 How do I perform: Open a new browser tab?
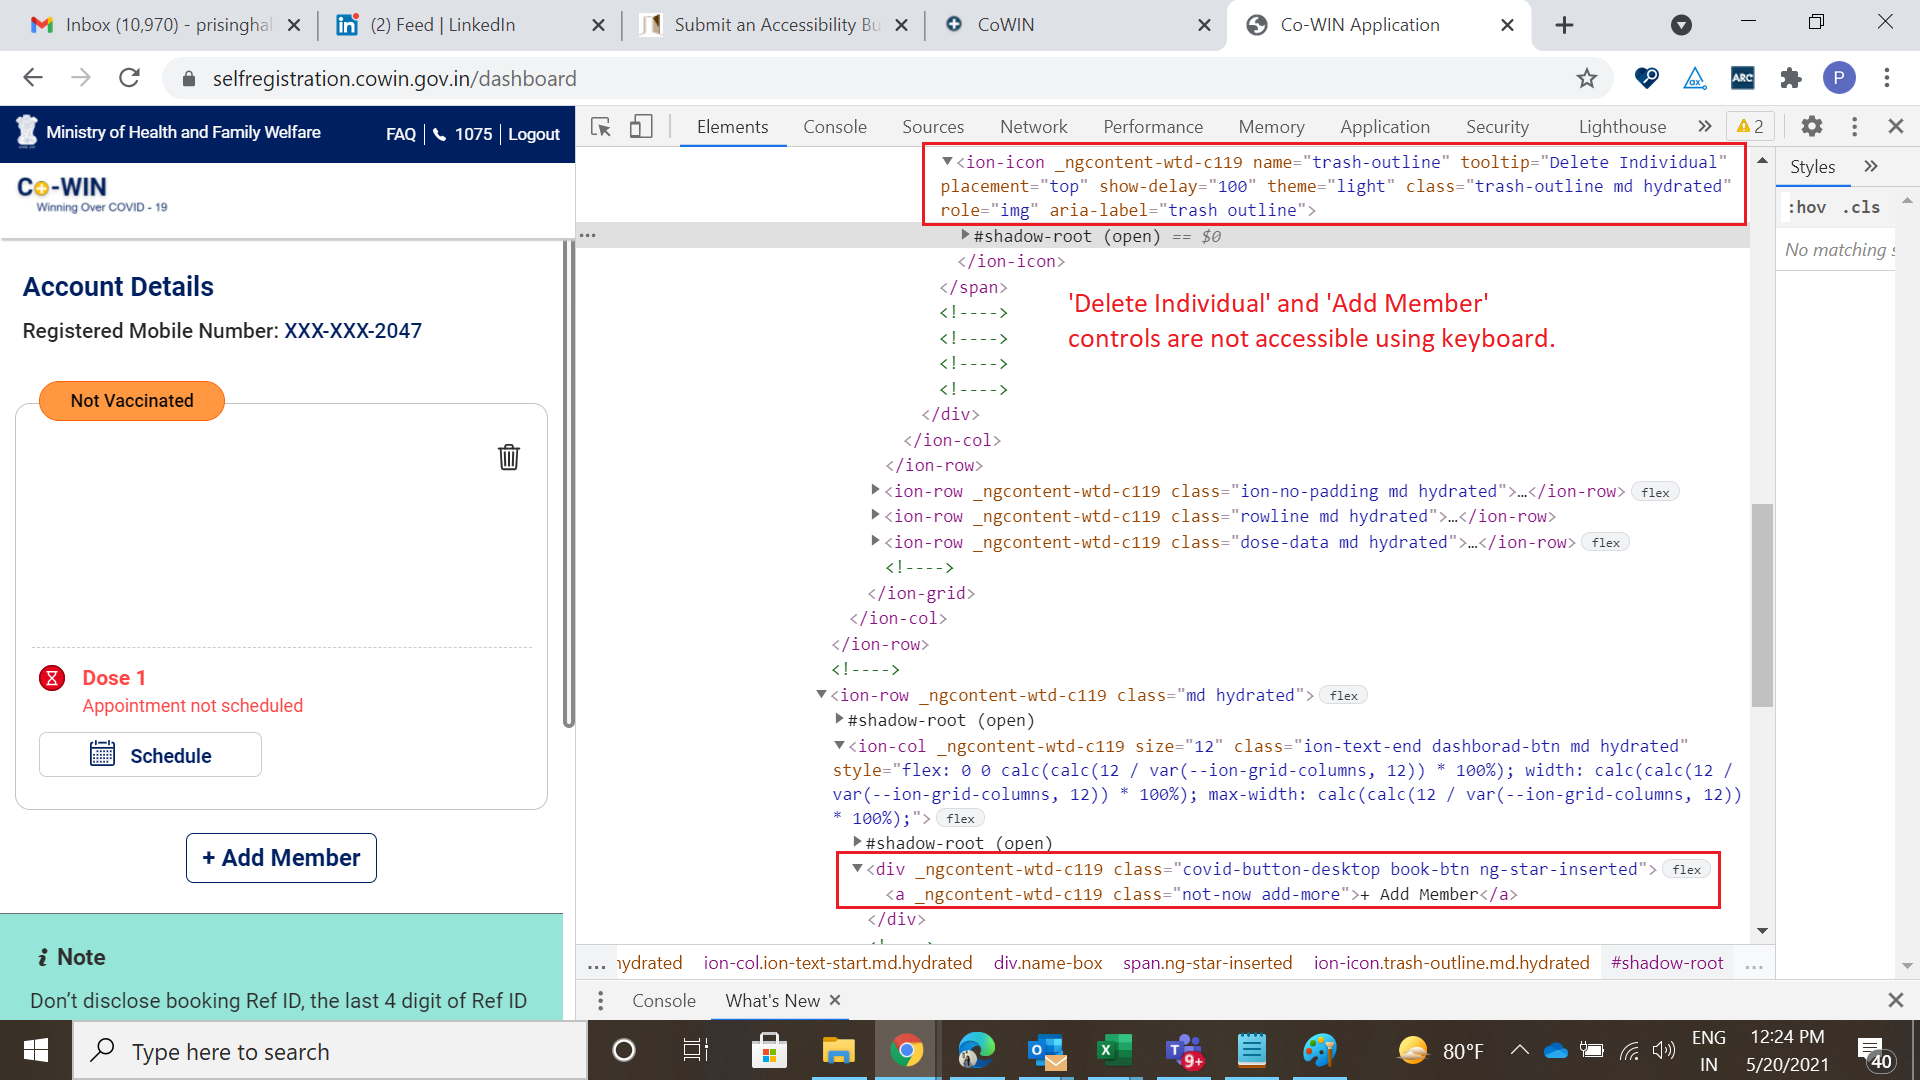tap(1564, 25)
